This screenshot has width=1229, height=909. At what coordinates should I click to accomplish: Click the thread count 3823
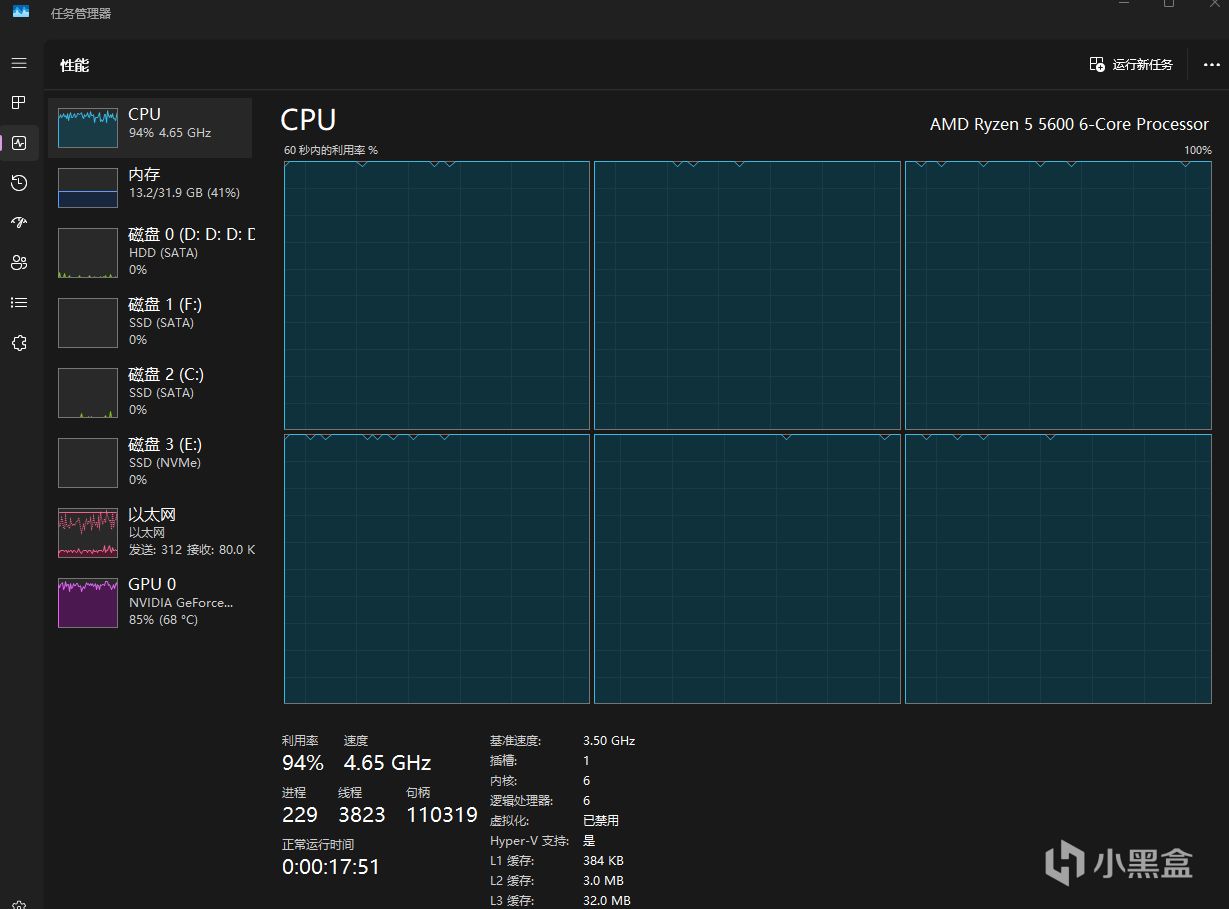coord(362,815)
